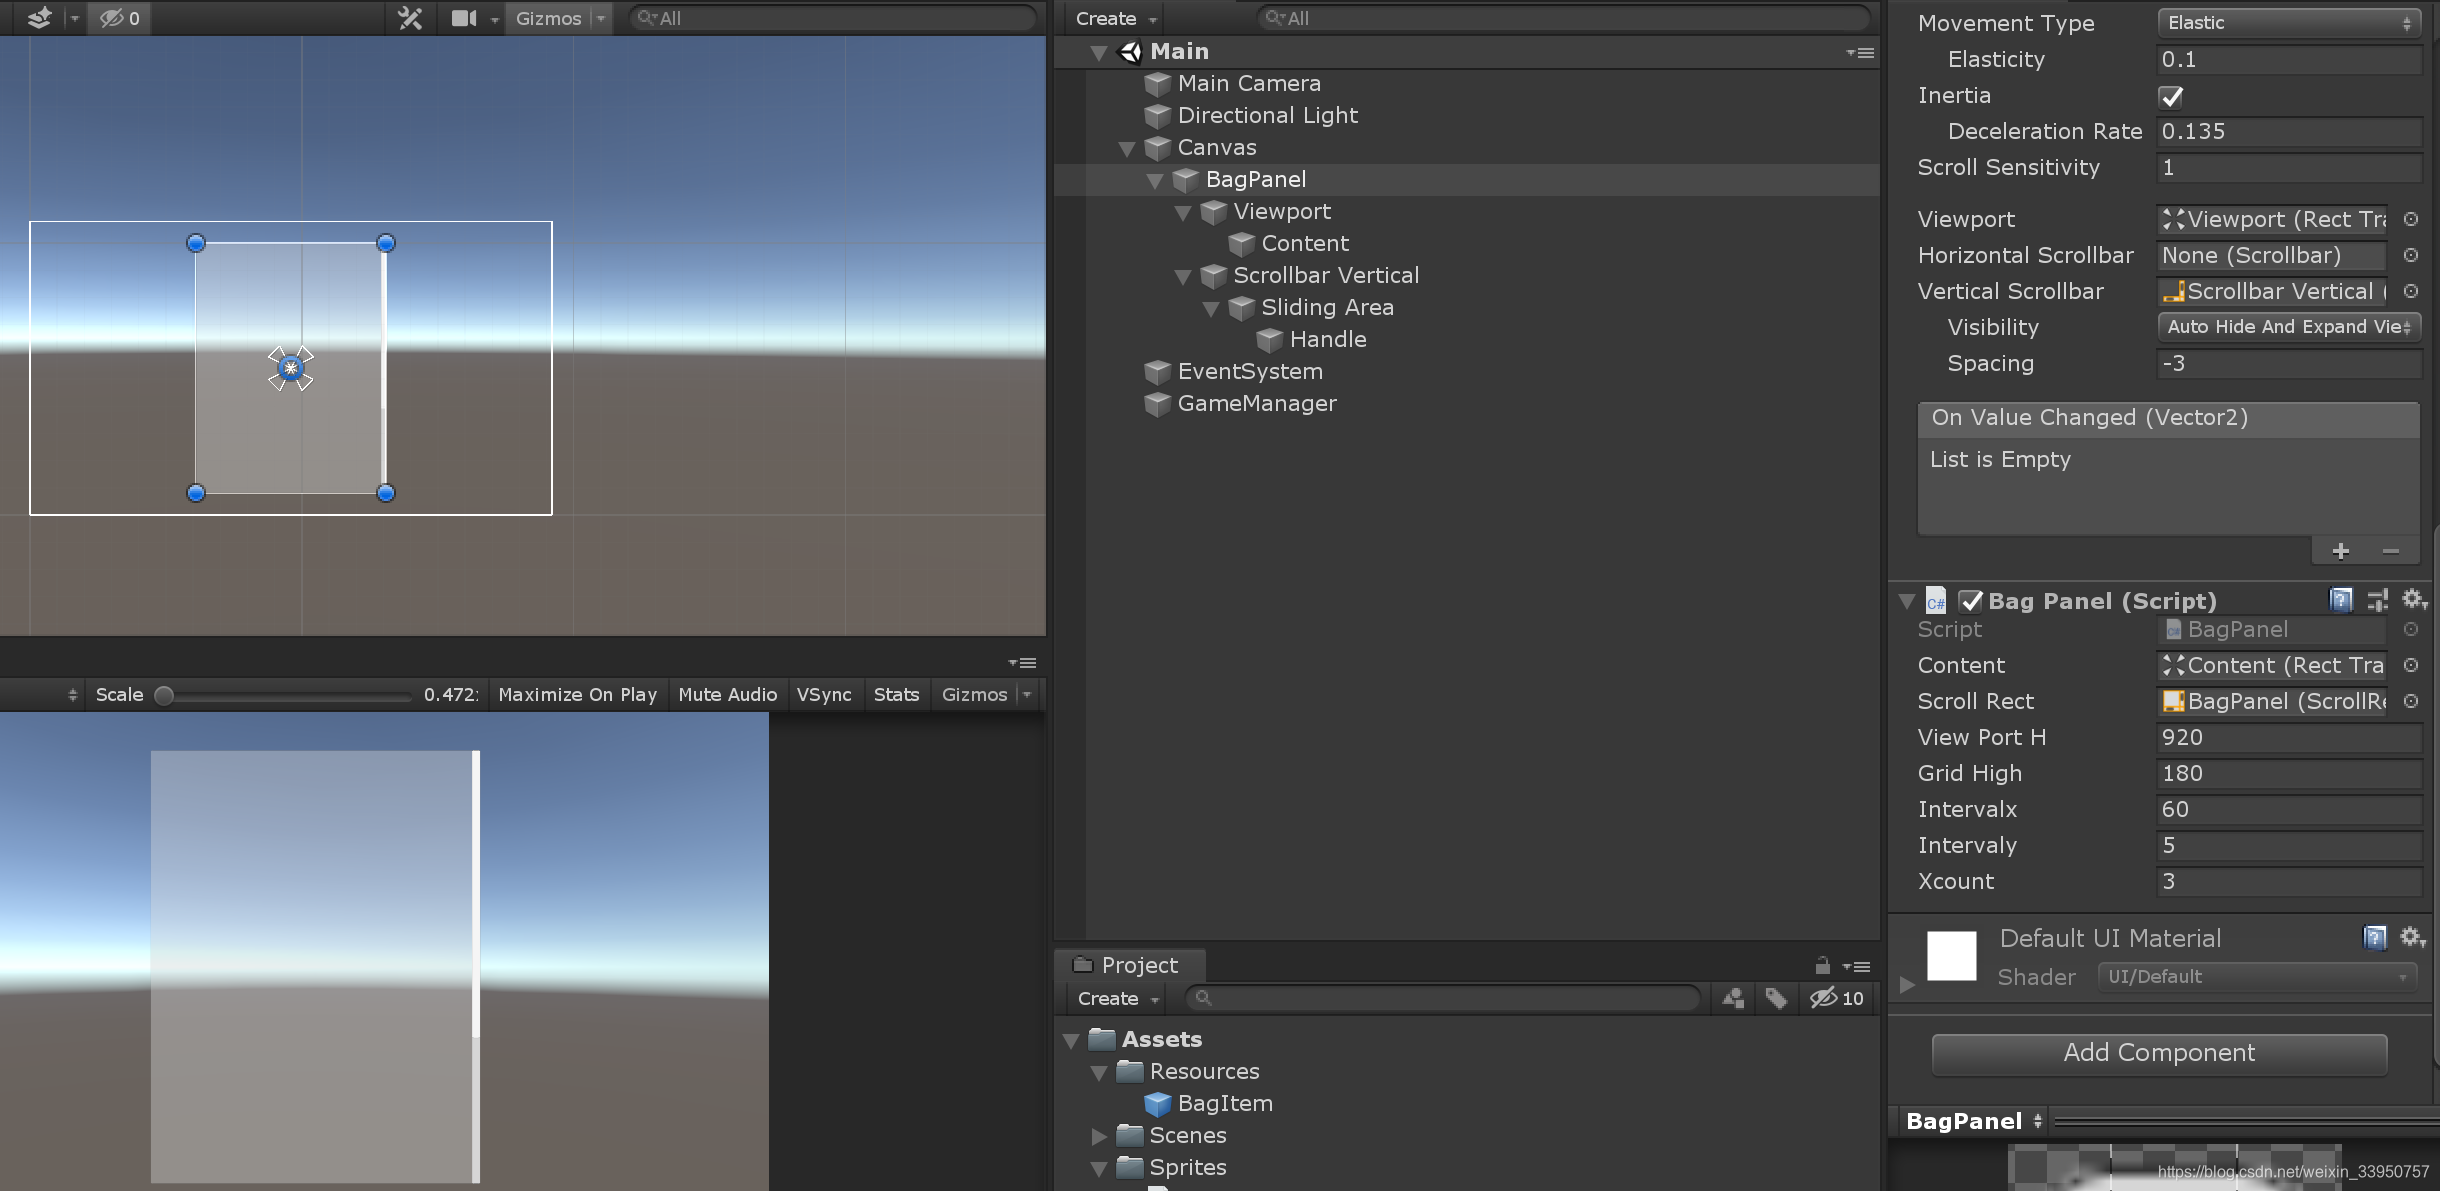Open the Movement Type dropdown
2440x1191 pixels.
point(2288,23)
